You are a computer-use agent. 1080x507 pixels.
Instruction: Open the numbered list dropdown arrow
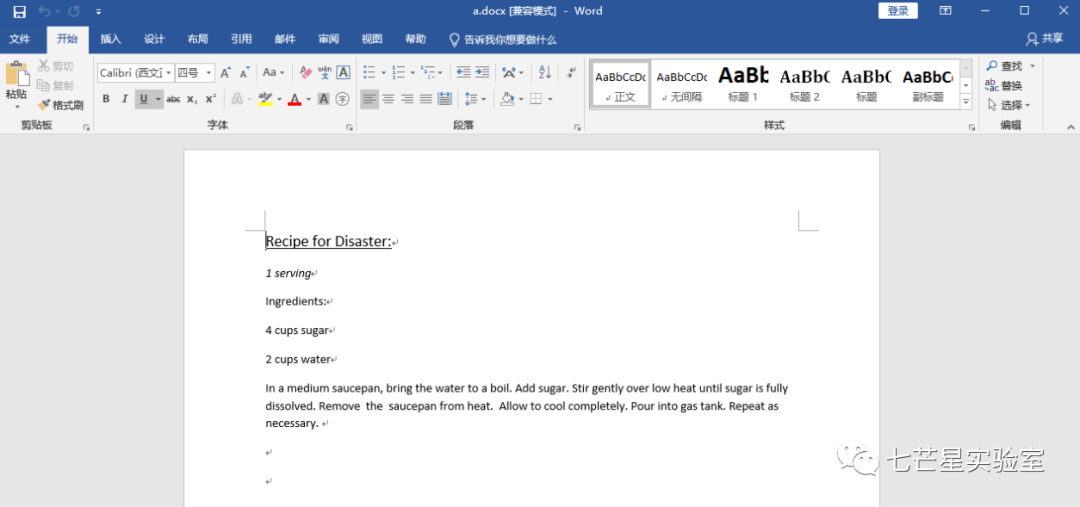pos(413,72)
